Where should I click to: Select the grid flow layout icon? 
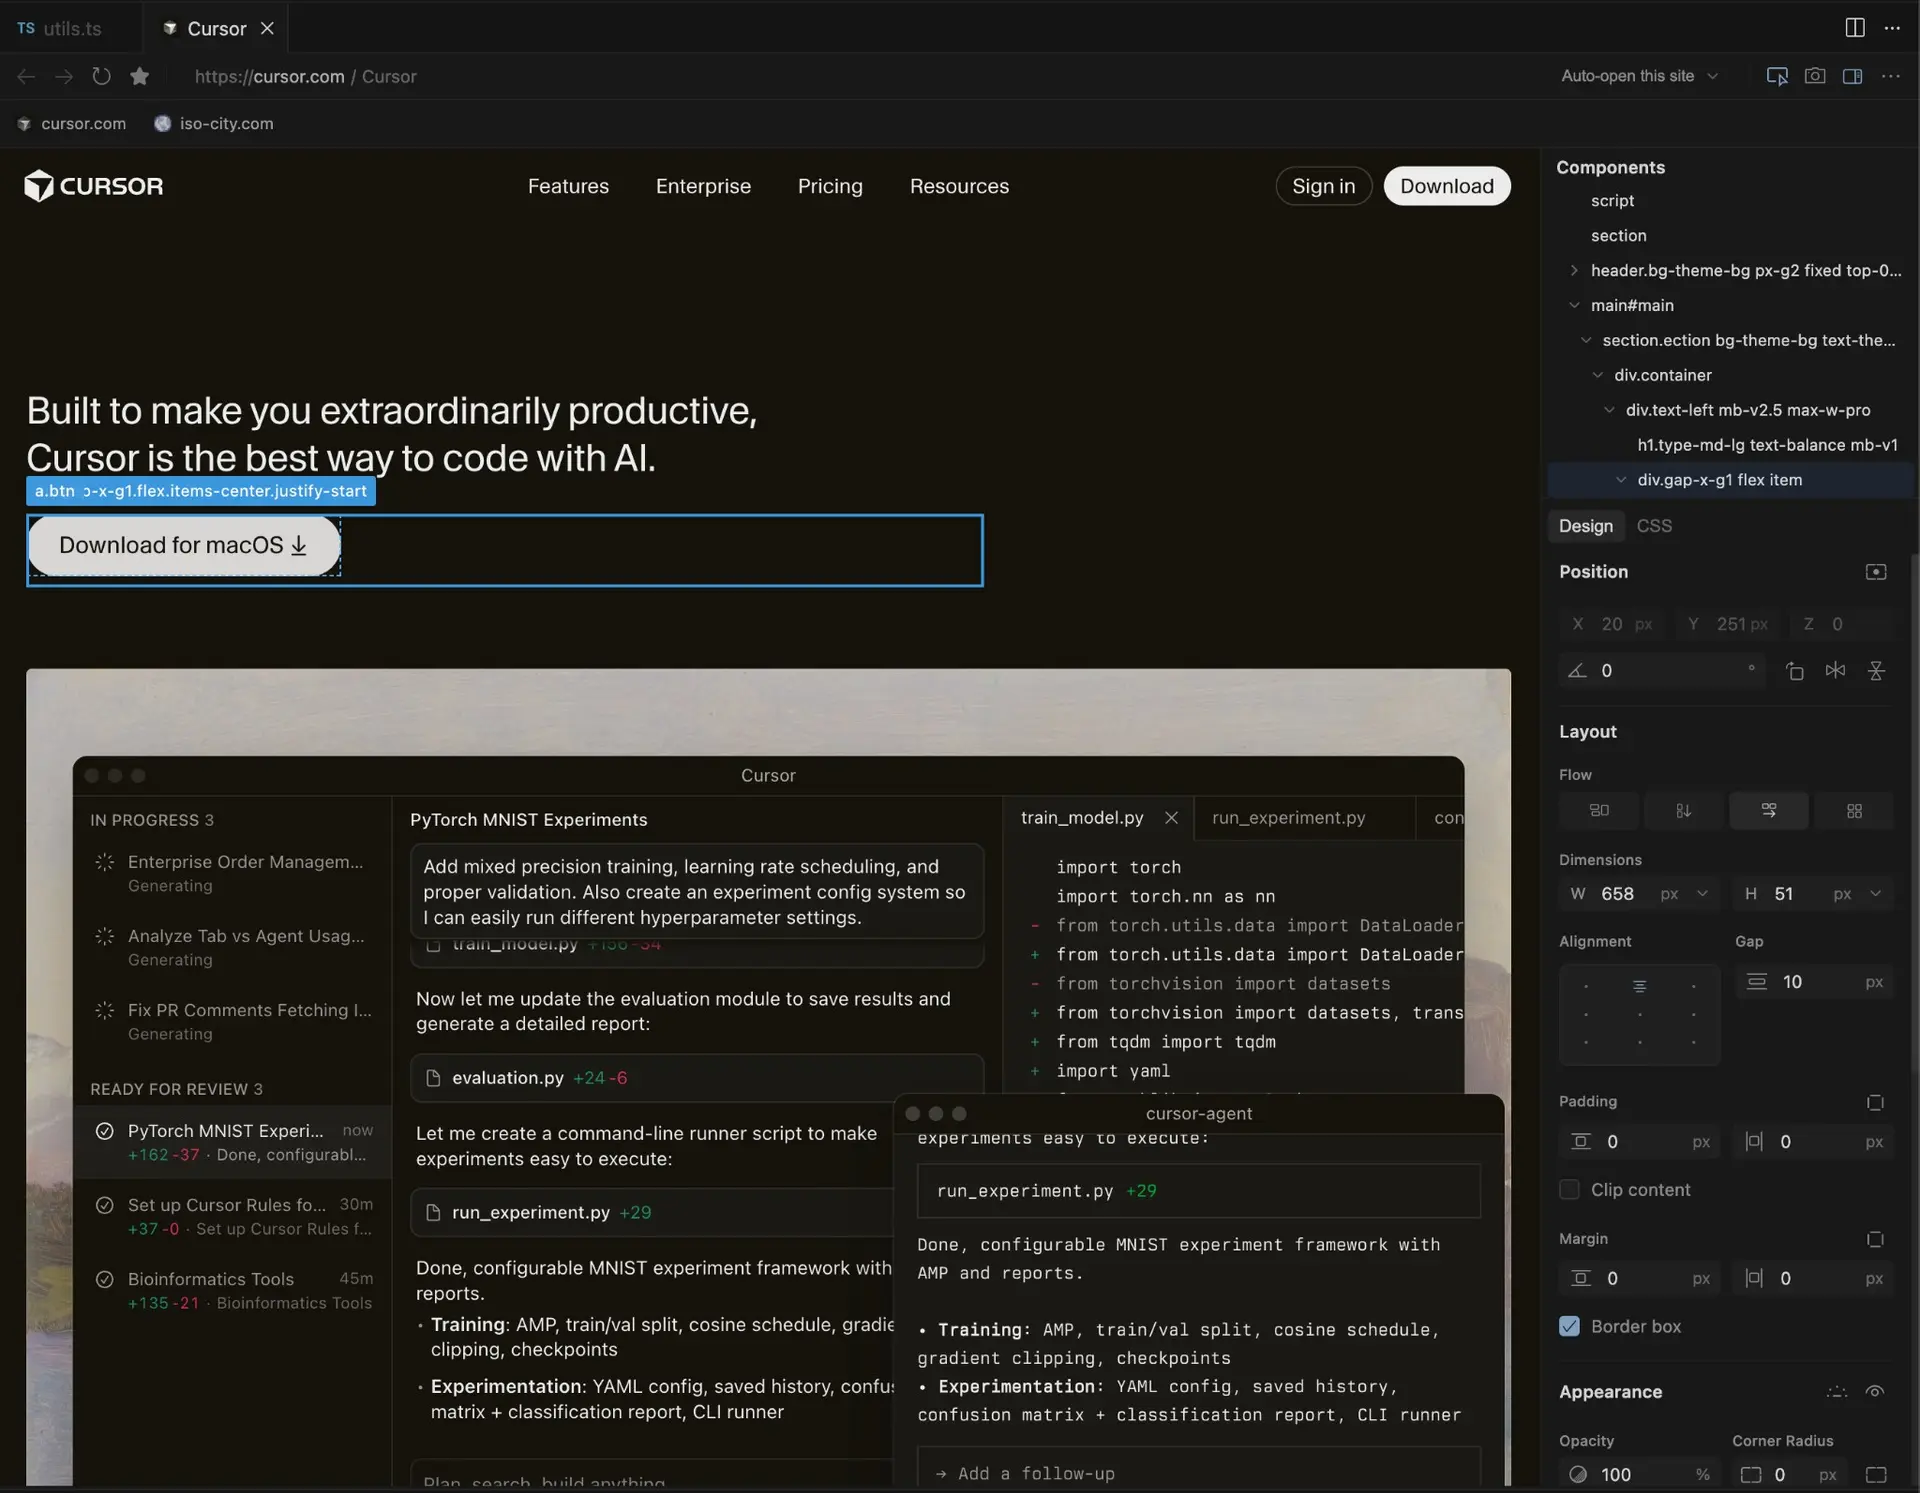pos(1855,810)
